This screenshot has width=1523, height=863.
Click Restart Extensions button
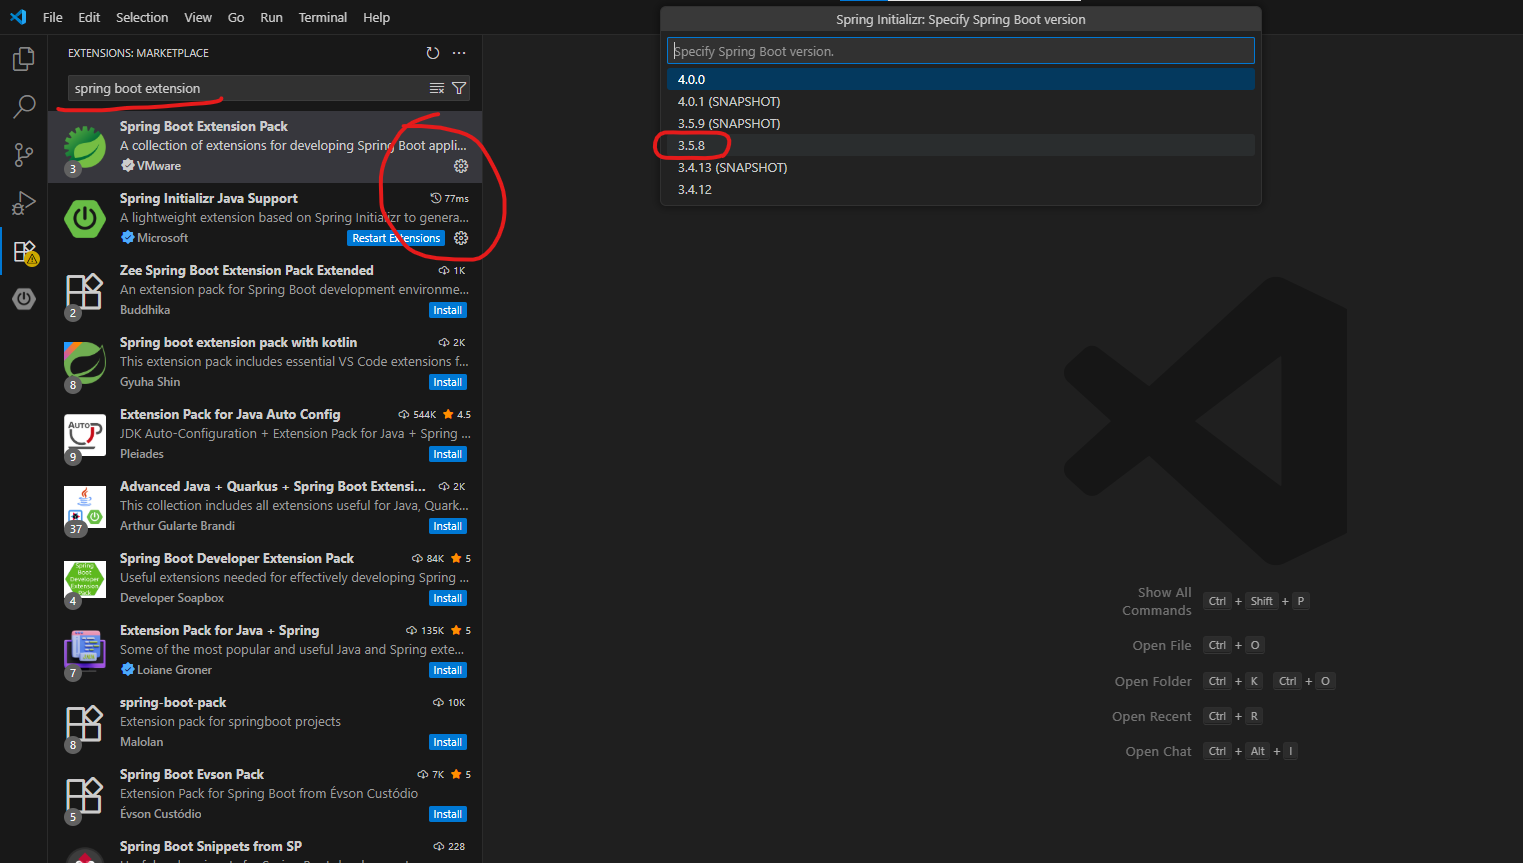(x=396, y=238)
